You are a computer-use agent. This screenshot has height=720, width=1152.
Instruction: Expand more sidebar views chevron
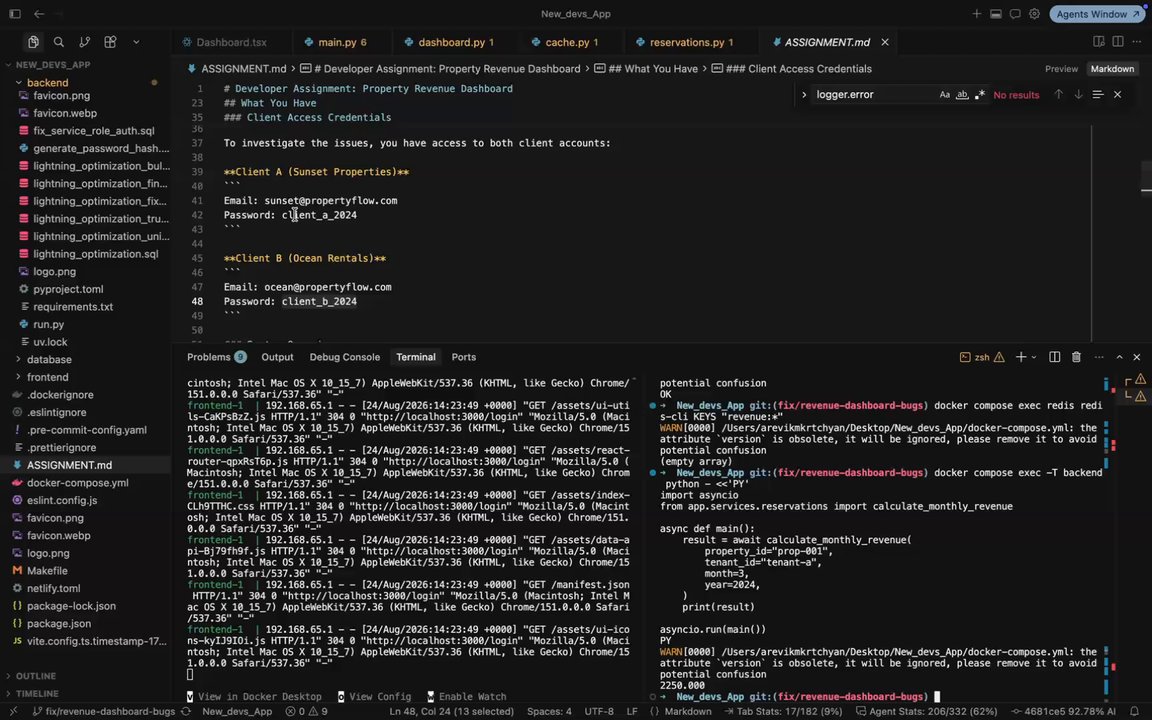(x=136, y=42)
